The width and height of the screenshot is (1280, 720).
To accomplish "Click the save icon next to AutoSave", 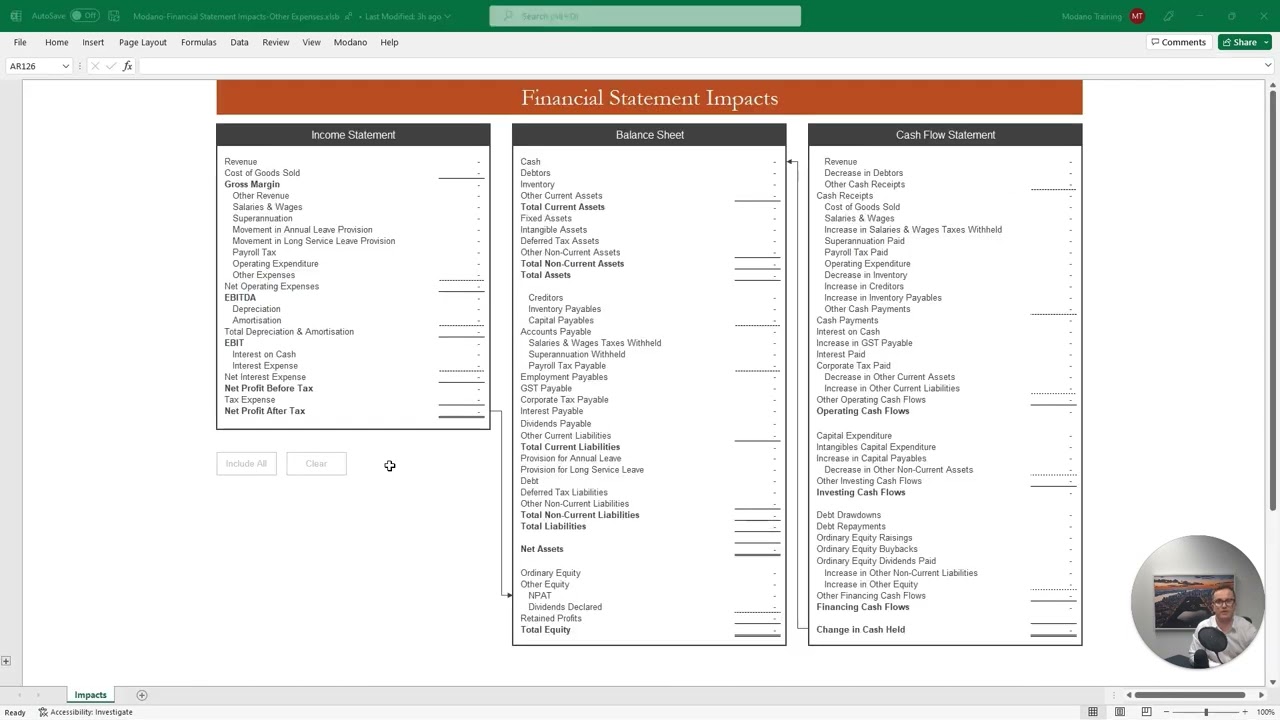I will click(x=113, y=16).
